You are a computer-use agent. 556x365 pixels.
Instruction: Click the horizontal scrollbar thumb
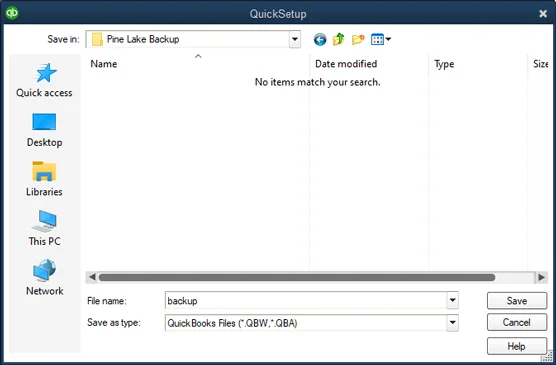[297, 277]
